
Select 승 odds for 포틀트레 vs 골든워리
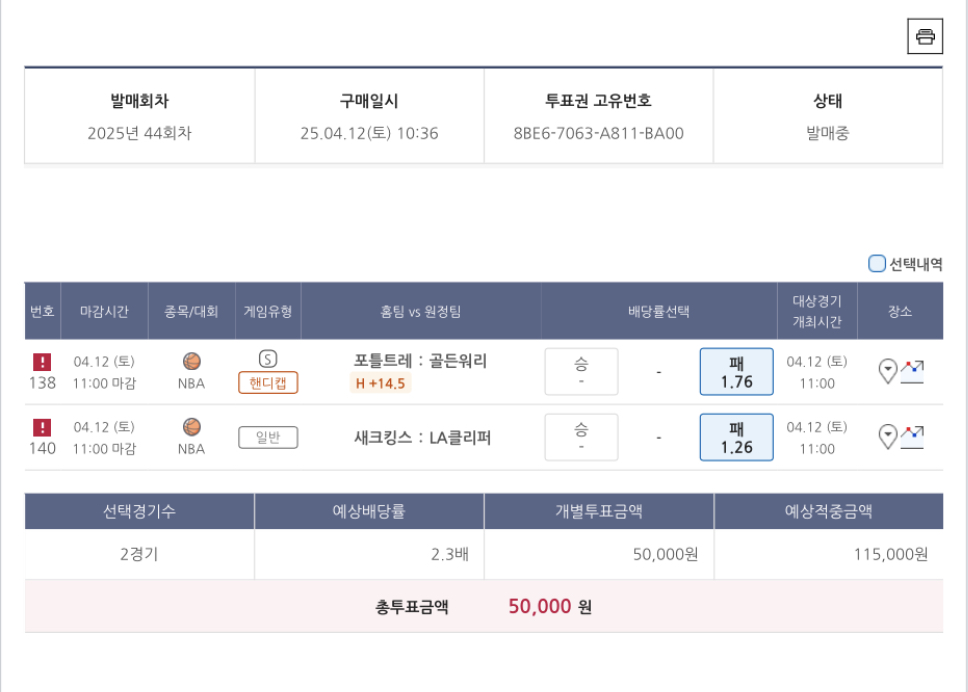[581, 372]
